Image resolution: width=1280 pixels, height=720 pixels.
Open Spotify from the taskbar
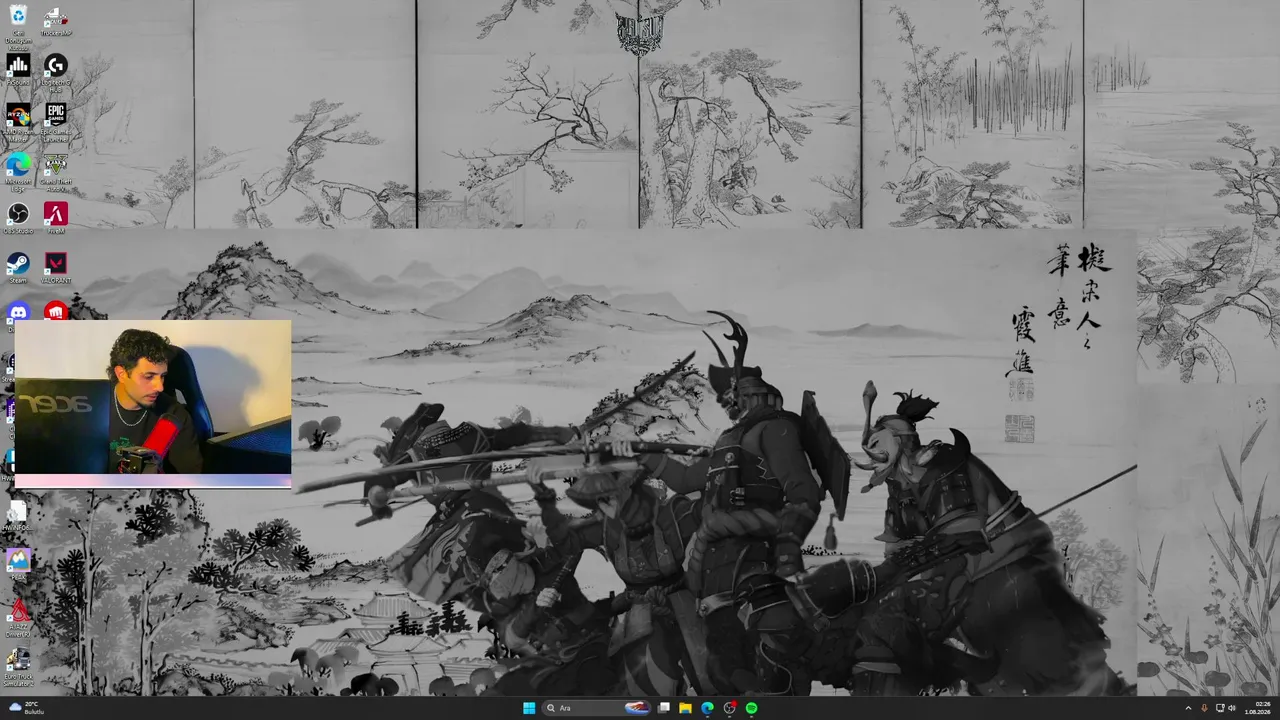tap(751, 708)
